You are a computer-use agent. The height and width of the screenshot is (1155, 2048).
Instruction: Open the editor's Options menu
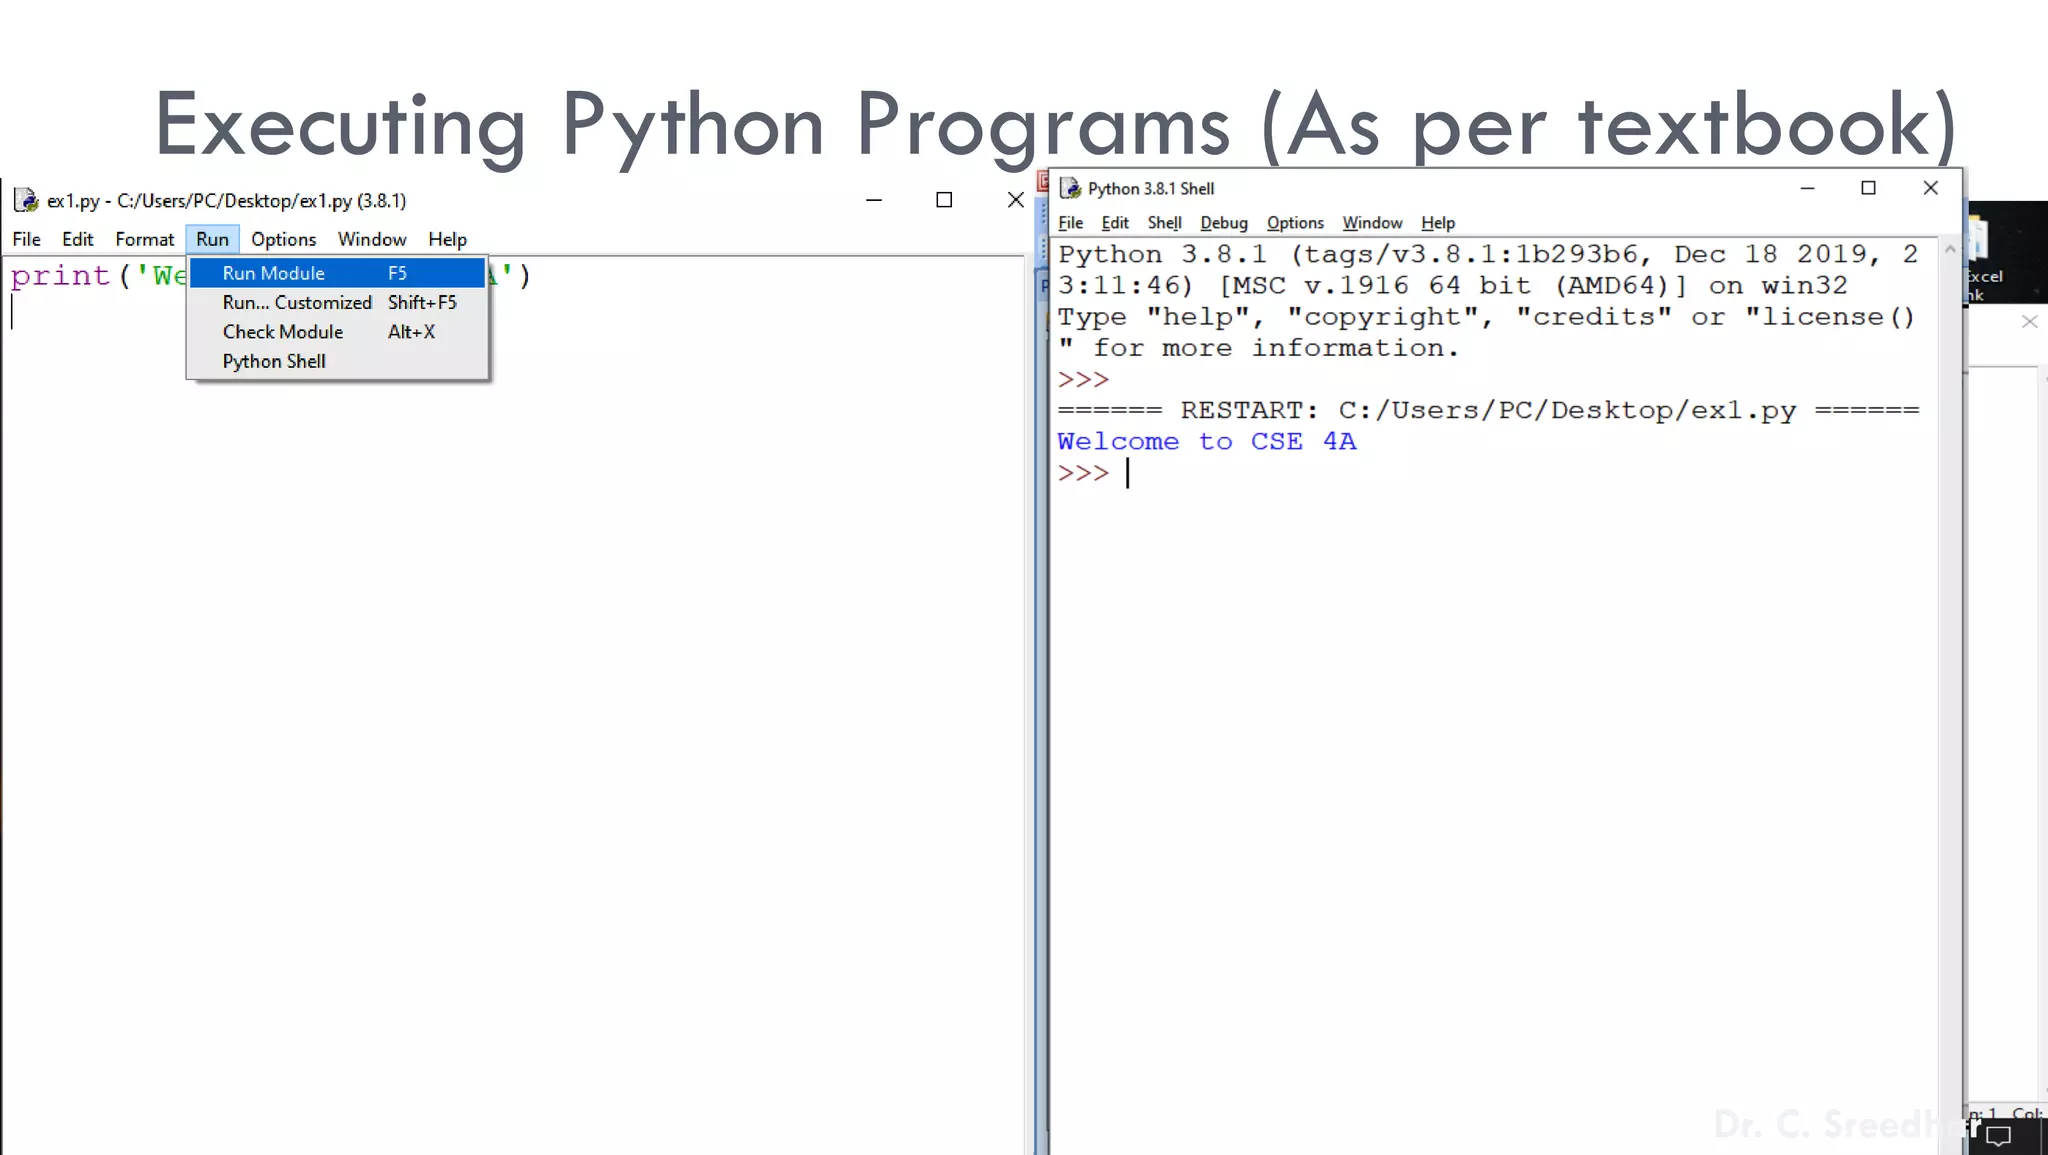283,239
